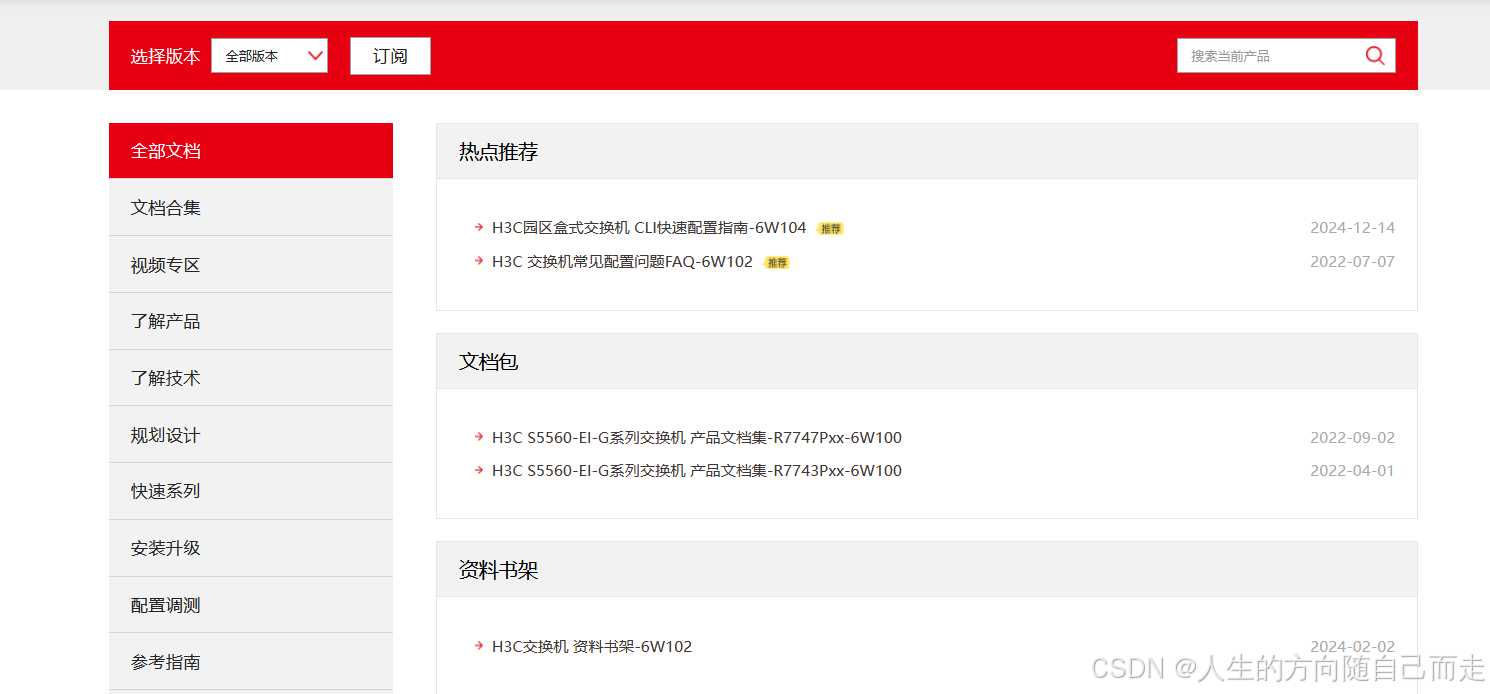Open 参考指南 sidebar item
1490x694 pixels.
(x=251, y=662)
